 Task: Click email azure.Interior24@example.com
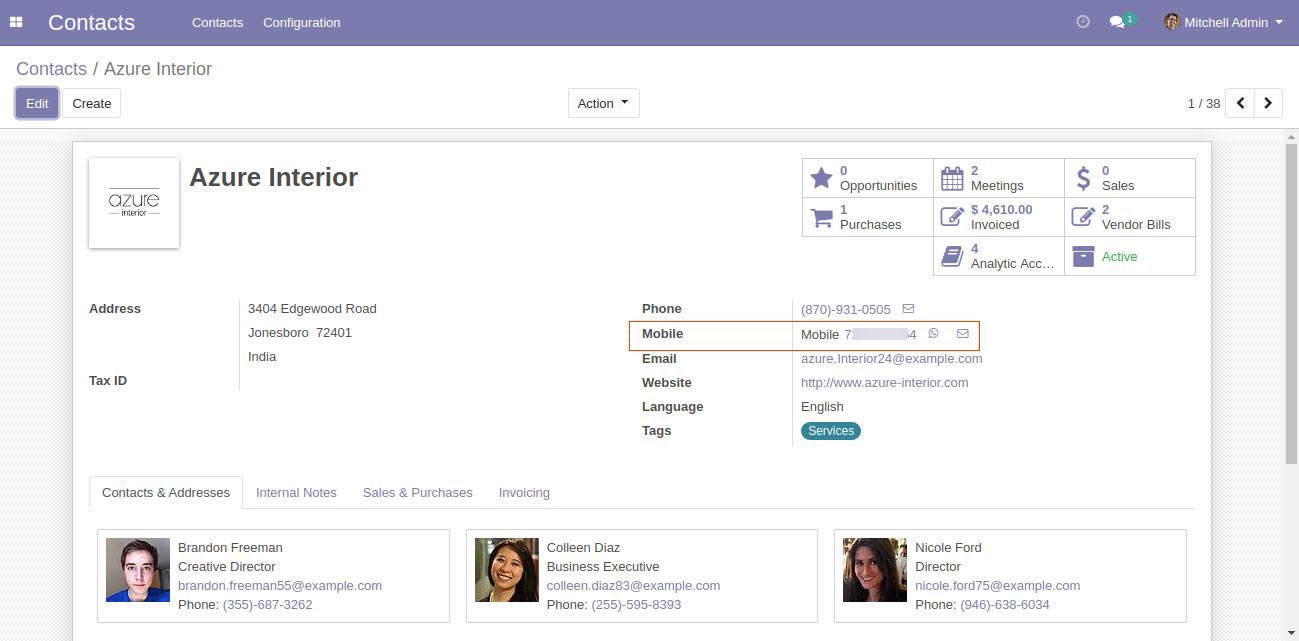click(891, 358)
